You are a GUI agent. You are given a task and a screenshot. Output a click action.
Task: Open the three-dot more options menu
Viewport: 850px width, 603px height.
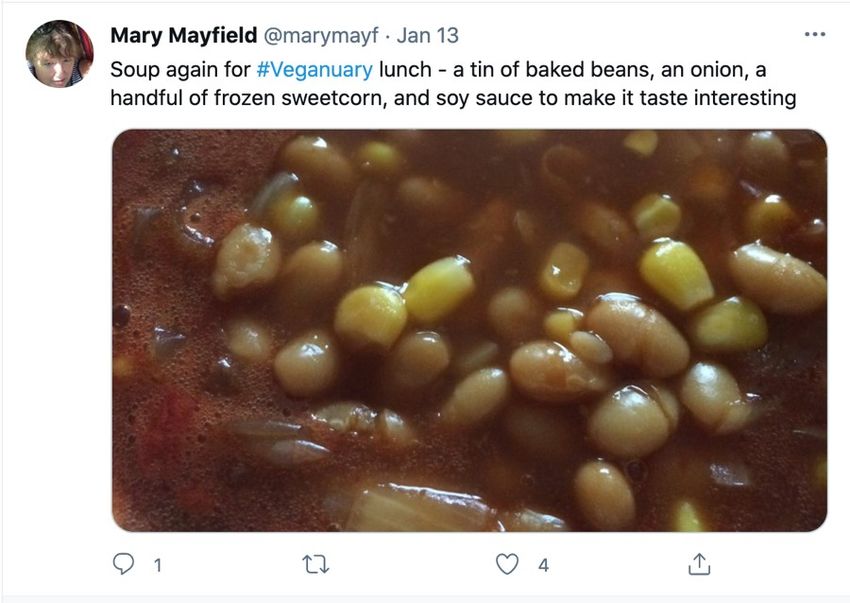tap(815, 34)
